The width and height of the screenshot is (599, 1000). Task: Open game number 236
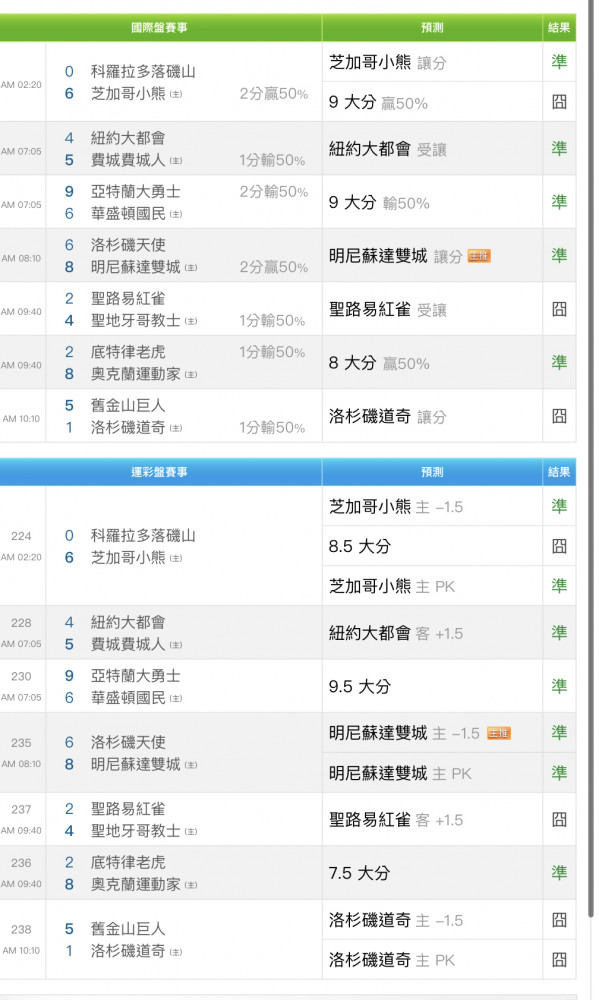tap(21, 863)
